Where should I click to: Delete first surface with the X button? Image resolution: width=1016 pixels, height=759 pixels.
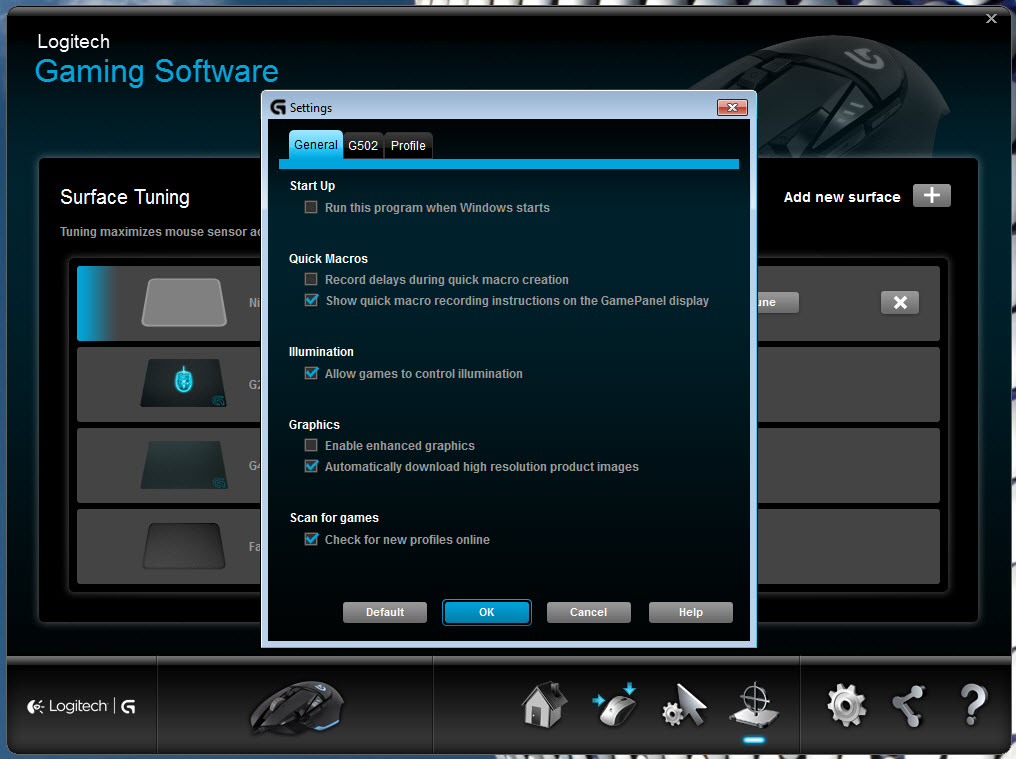[x=899, y=302]
